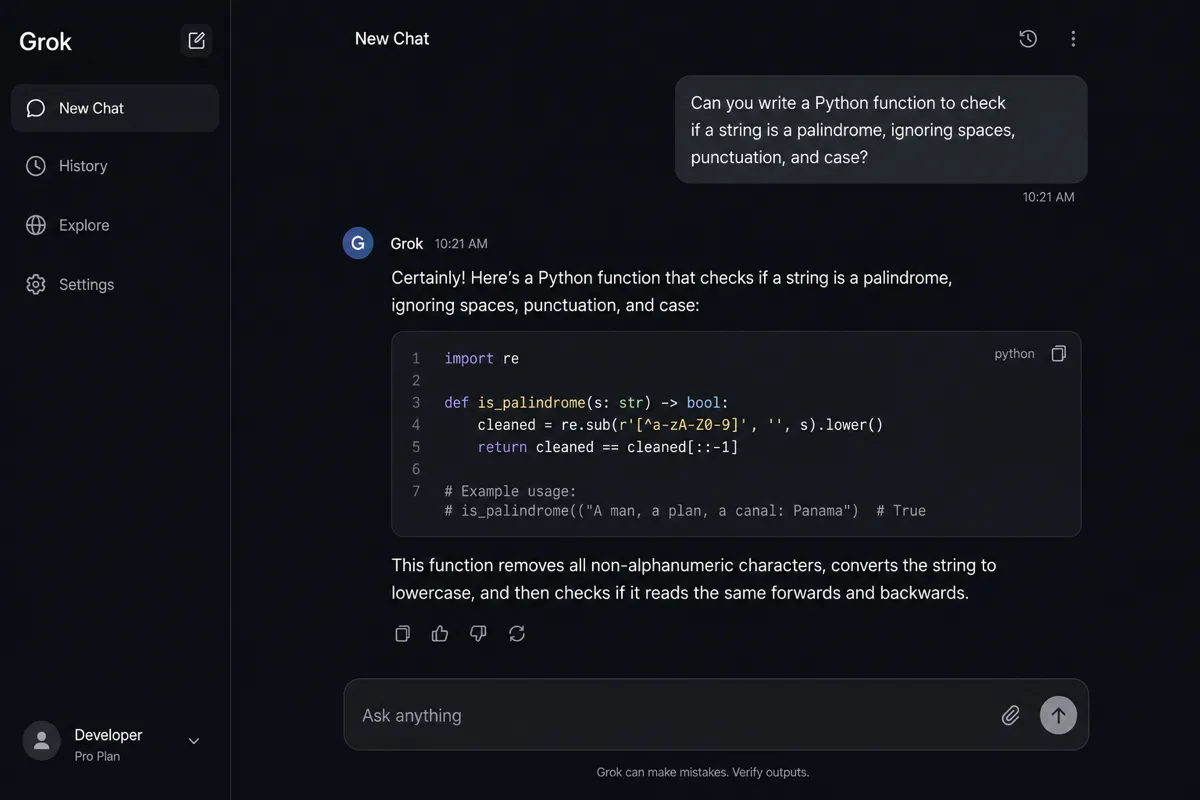Click the Pro Plan label in the sidebar
The image size is (1200, 800).
tap(97, 756)
